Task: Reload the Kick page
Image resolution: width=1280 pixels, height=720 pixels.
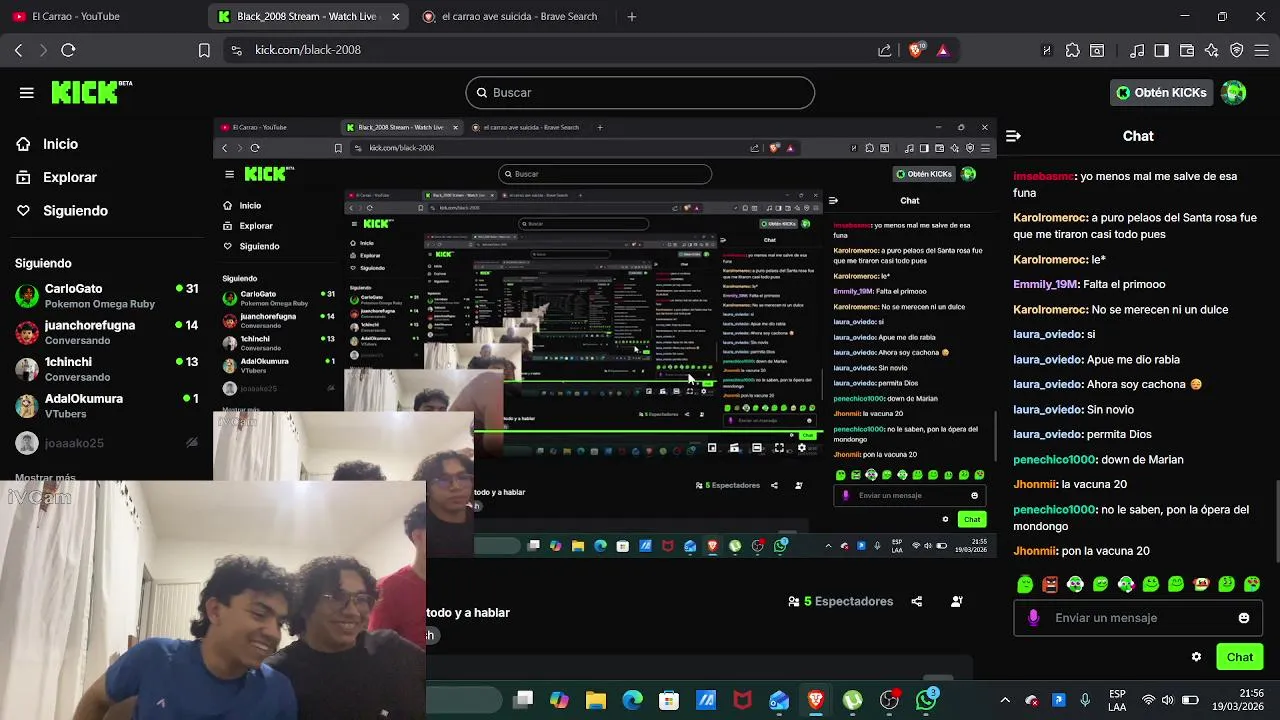Action: tap(68, 50)
